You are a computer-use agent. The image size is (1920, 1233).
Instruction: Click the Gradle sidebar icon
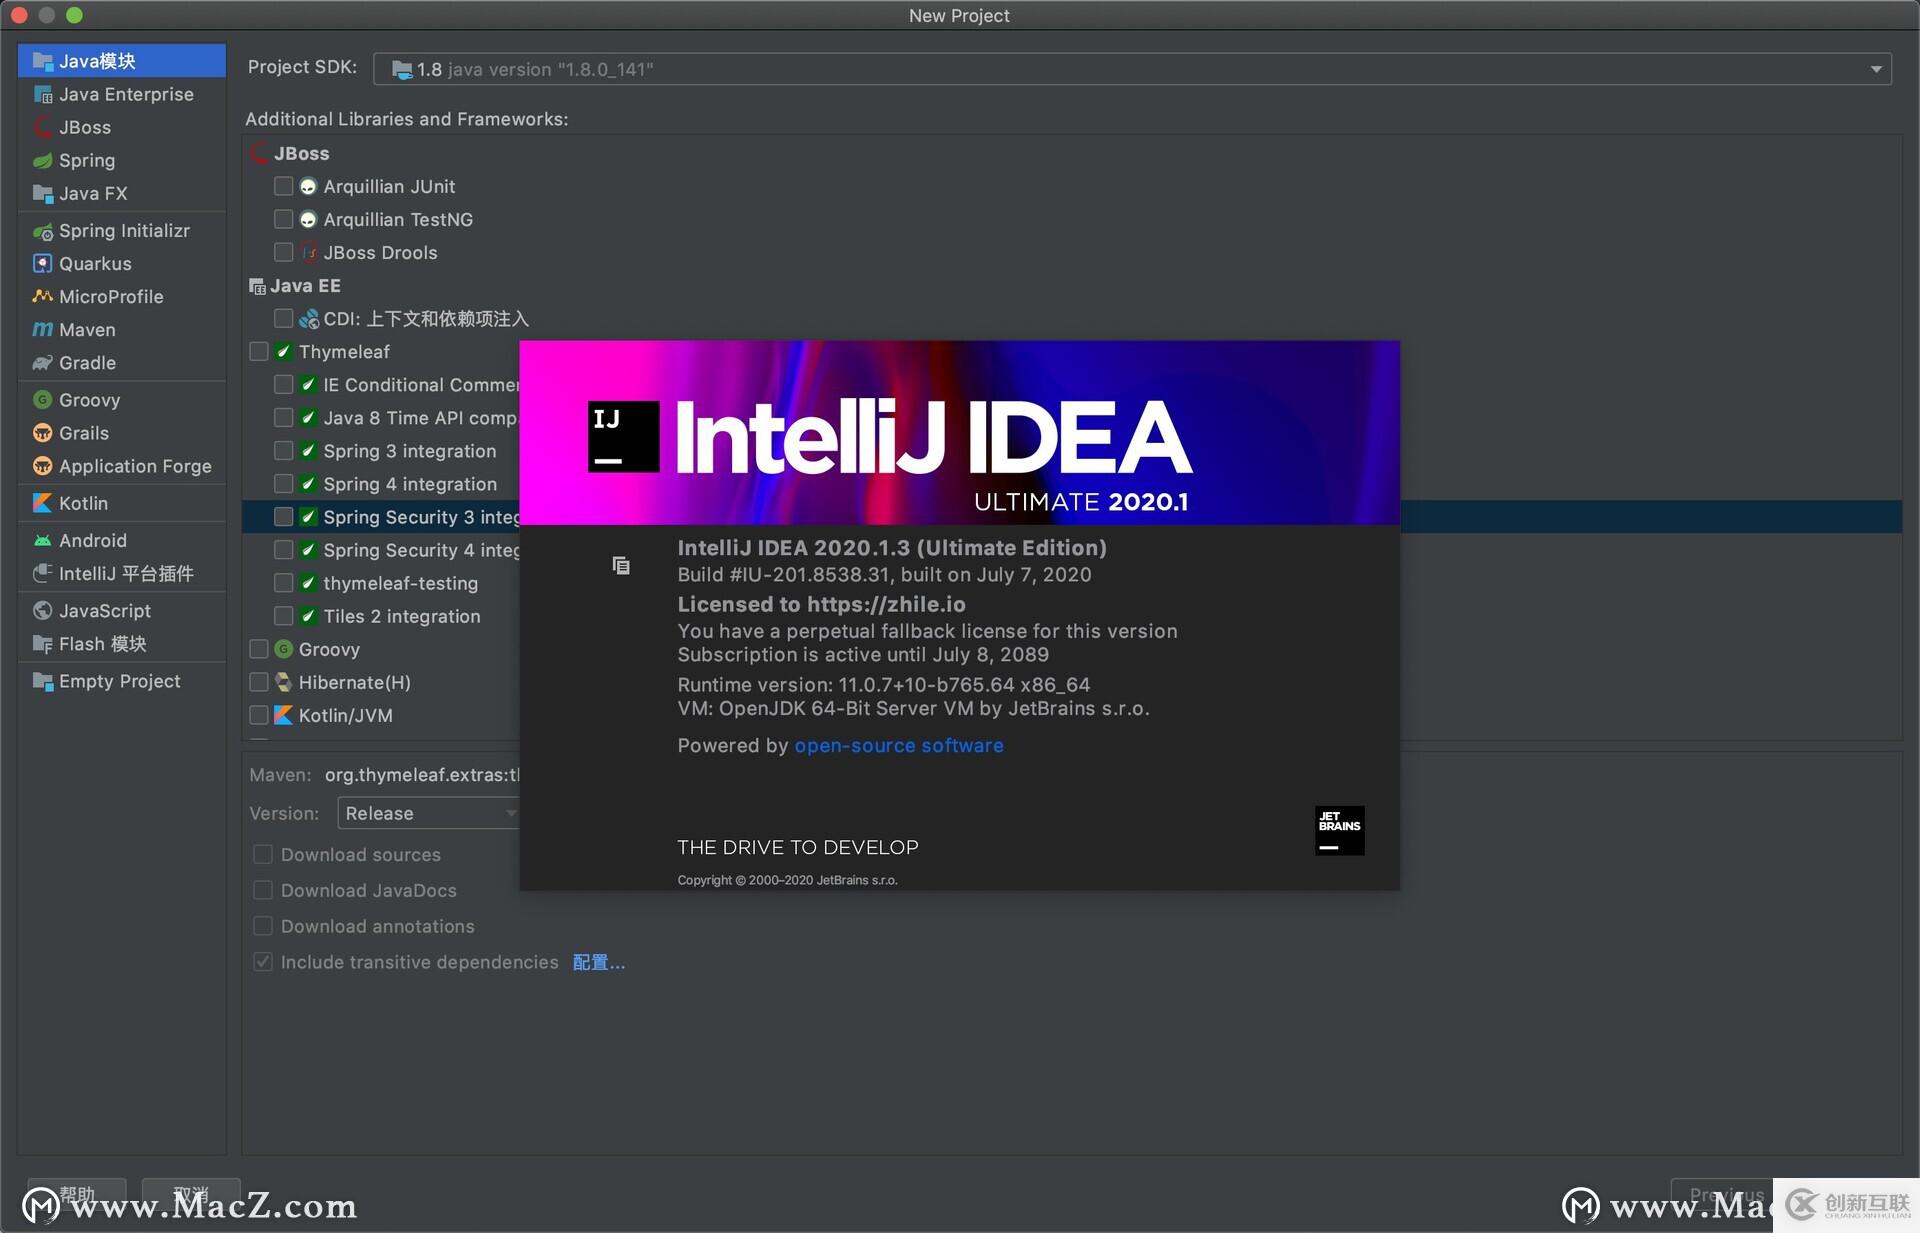[42, 364]
